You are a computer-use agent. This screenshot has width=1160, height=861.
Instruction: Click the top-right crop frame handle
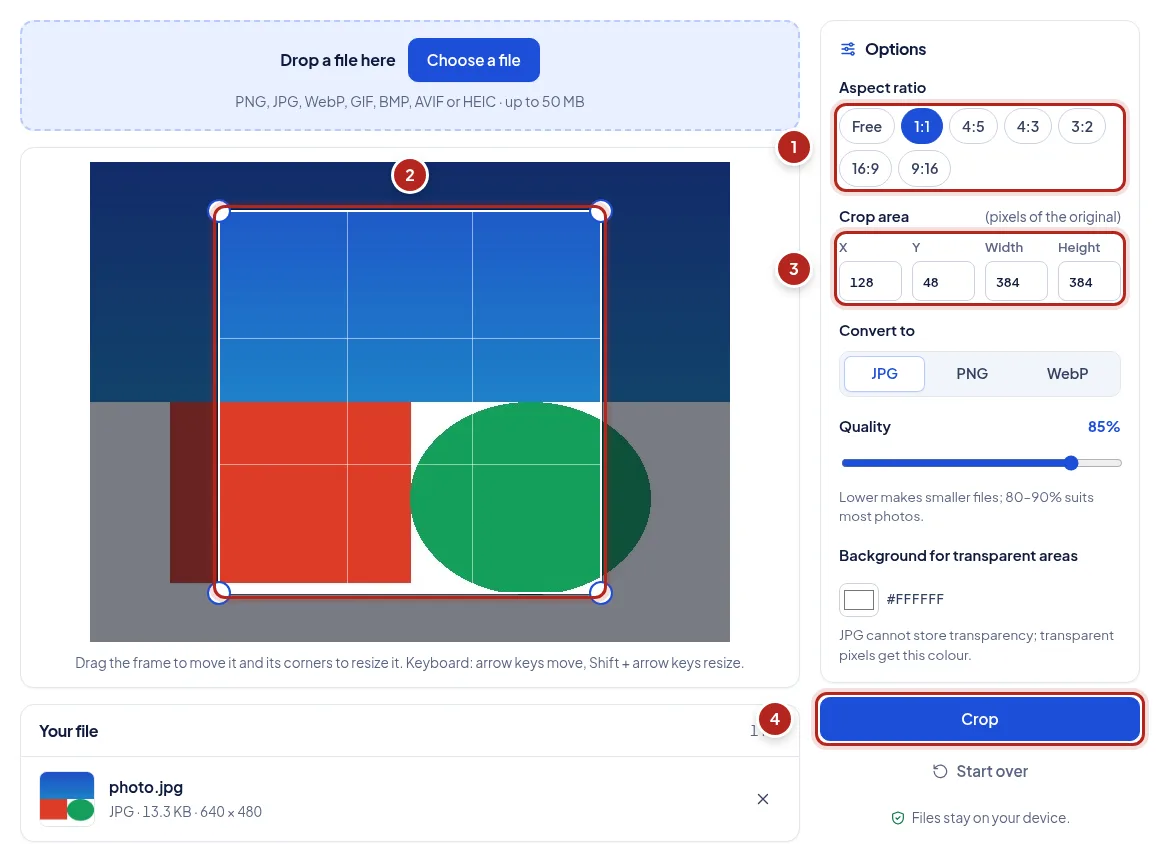(x=601, y=212)
